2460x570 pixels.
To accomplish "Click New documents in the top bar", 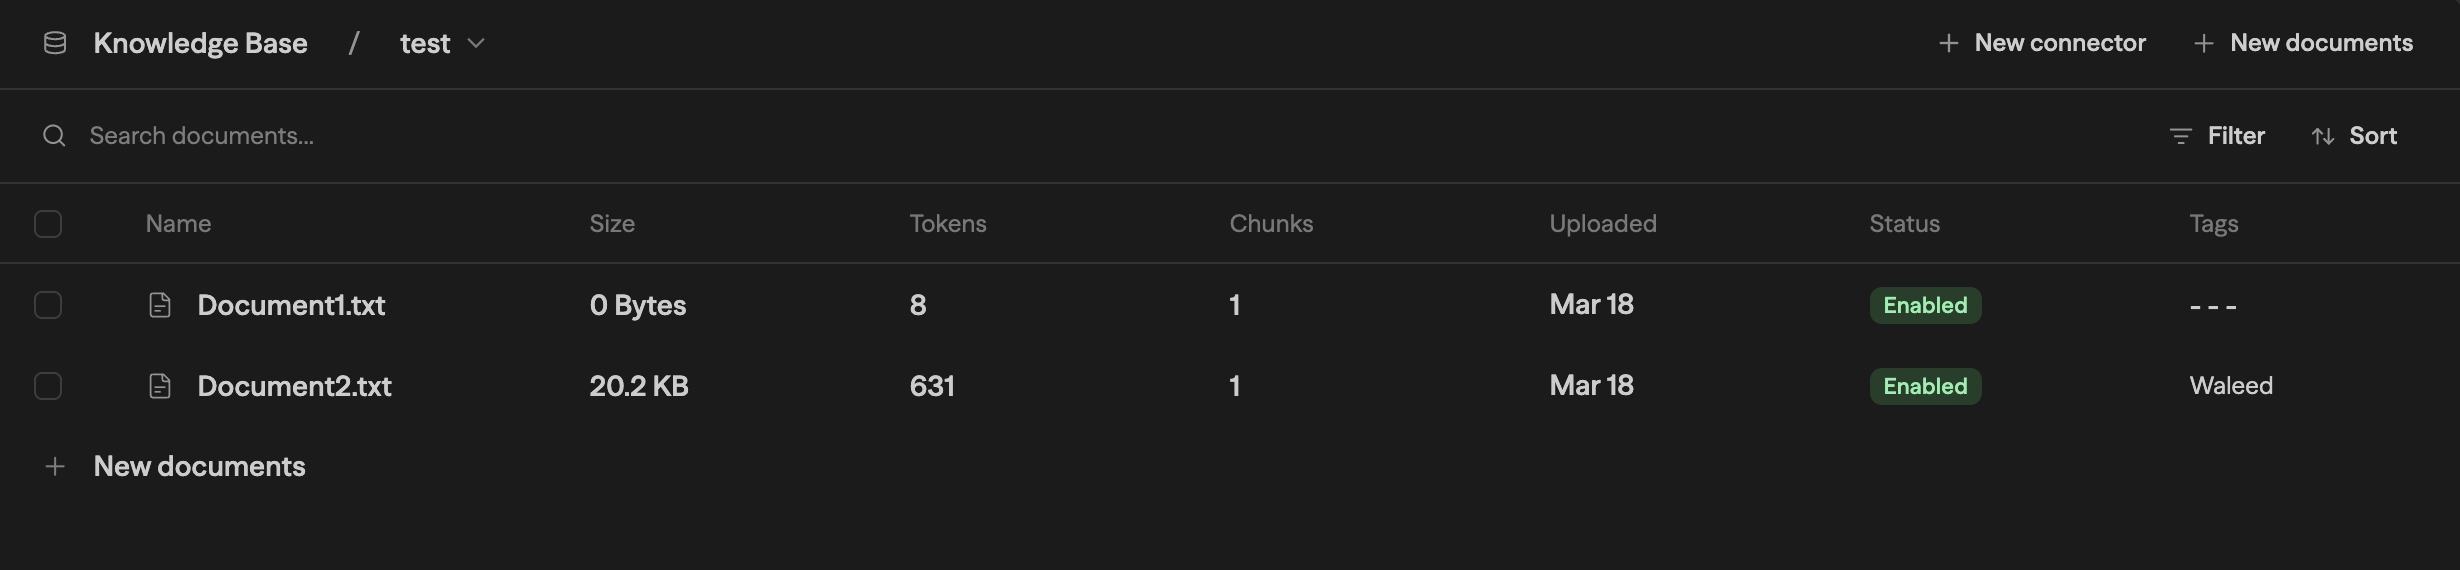I will pos(2303,43).
